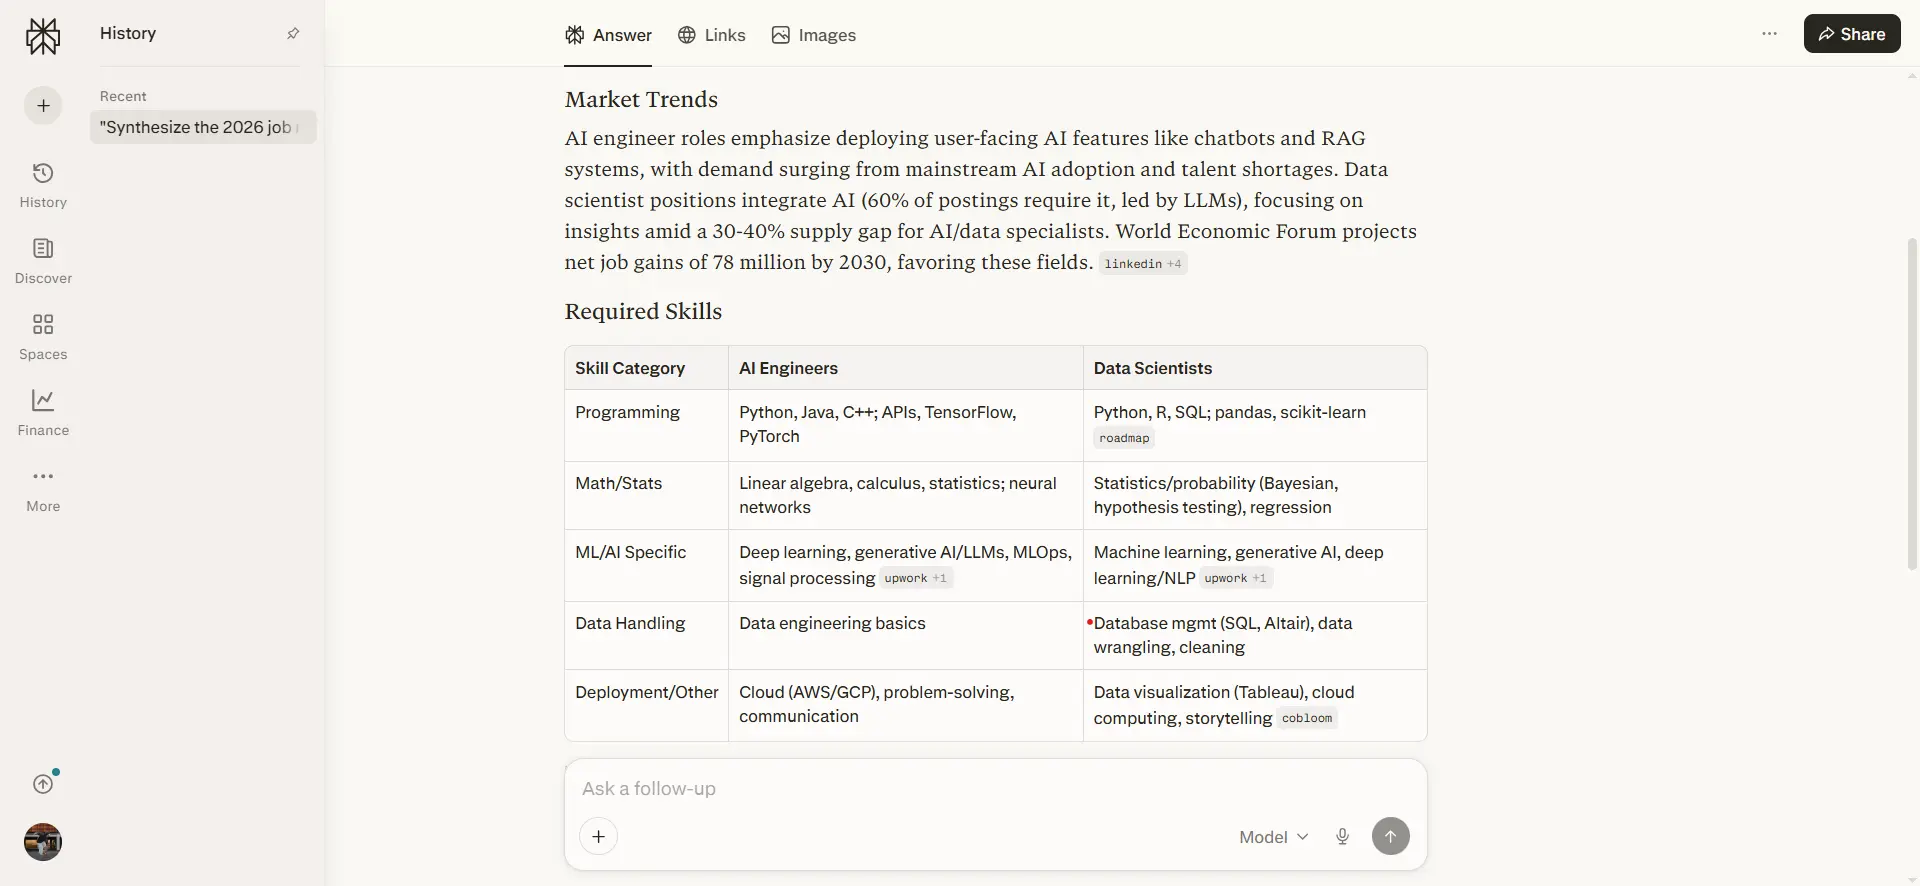
Task: Open the Model selection dropdown
Action: coord(1271,836)
